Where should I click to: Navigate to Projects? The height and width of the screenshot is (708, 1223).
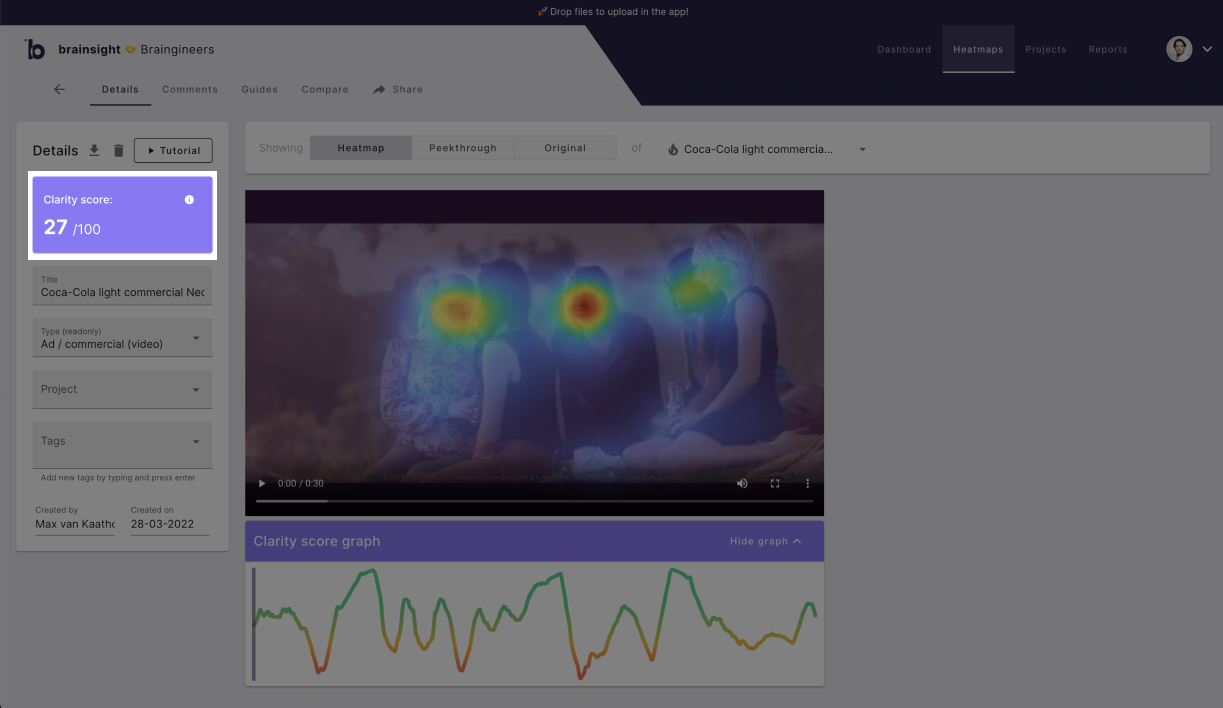(1046, 49)
